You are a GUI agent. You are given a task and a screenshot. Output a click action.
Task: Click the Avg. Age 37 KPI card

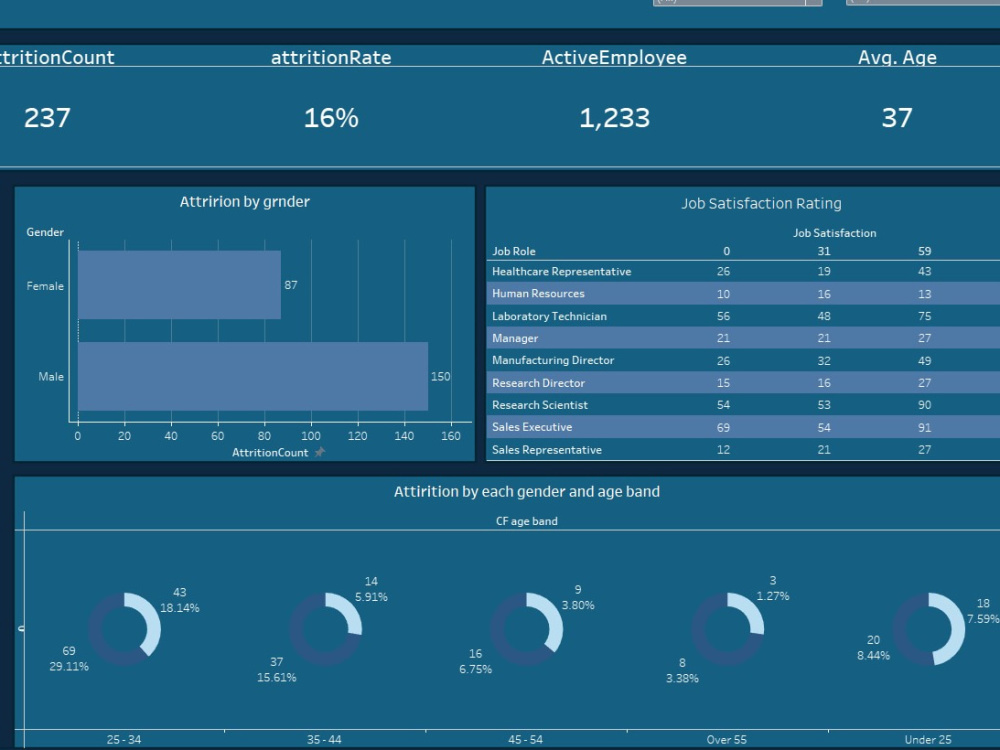[x=898, y=118]
